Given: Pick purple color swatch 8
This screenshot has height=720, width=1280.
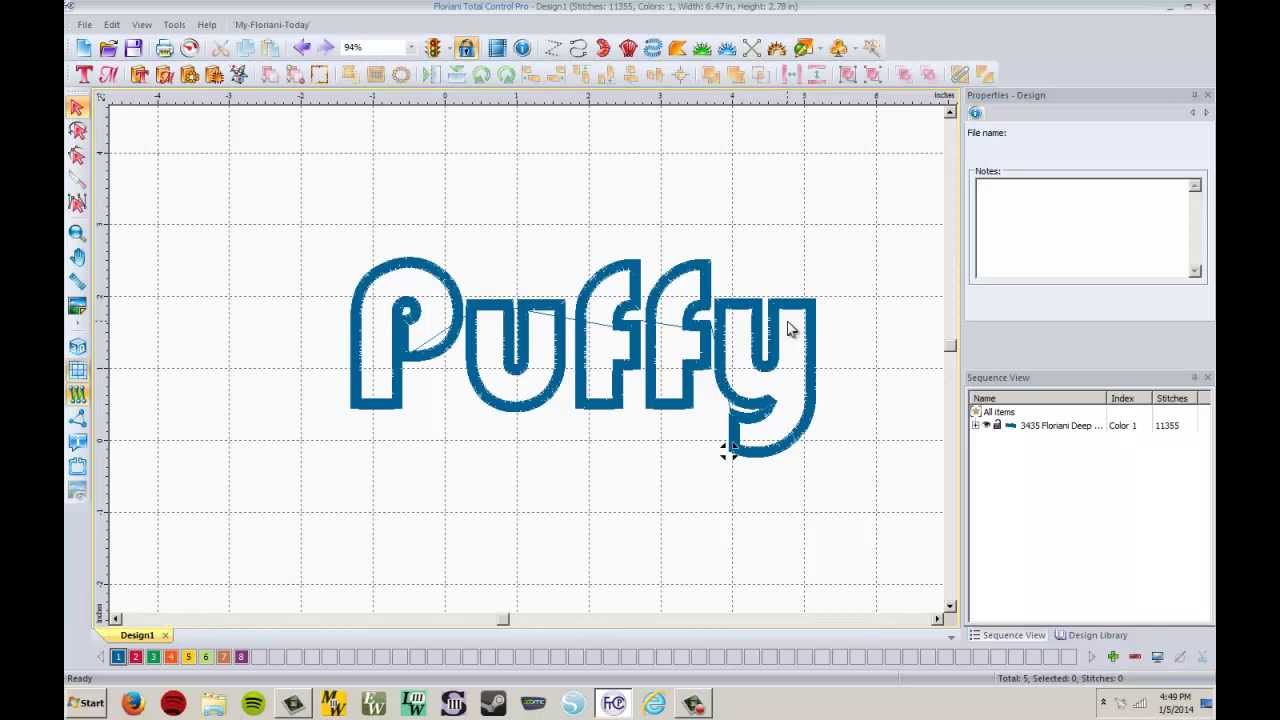Looking at the screenshot, I should 241,657.
